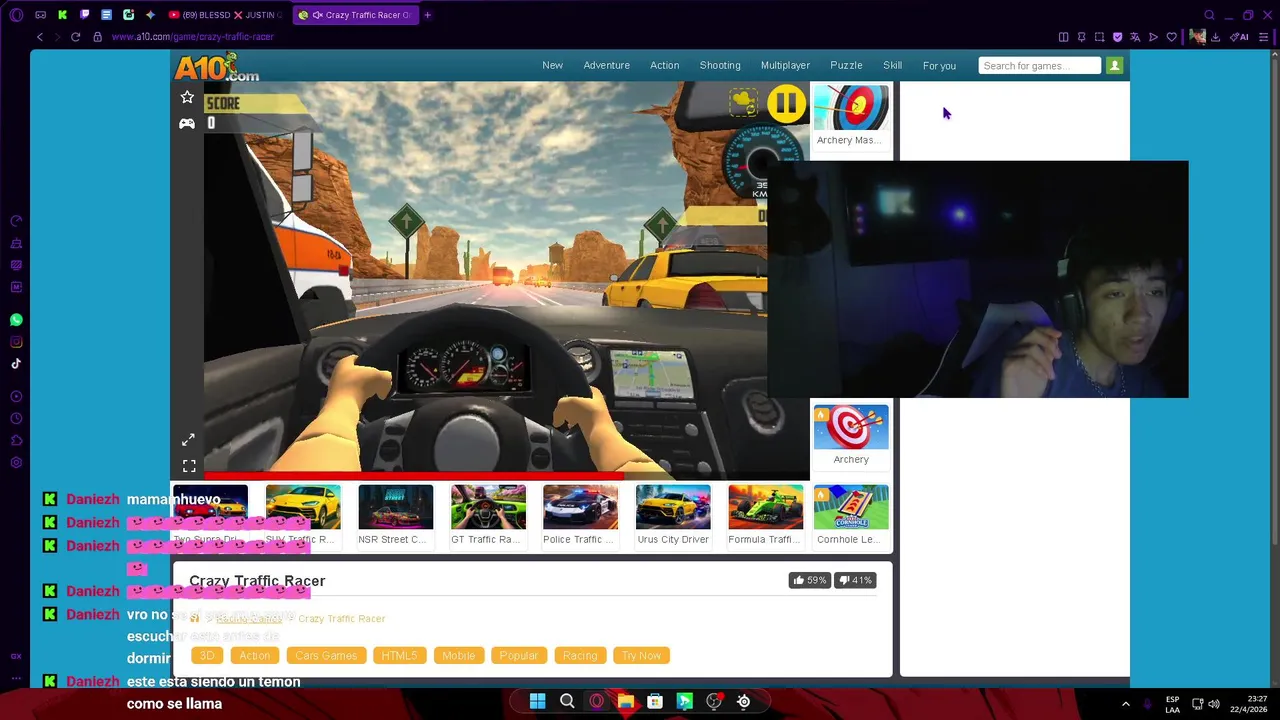Show hidden tray icons chevron

pyautogui.click(x=1125, y=703)
